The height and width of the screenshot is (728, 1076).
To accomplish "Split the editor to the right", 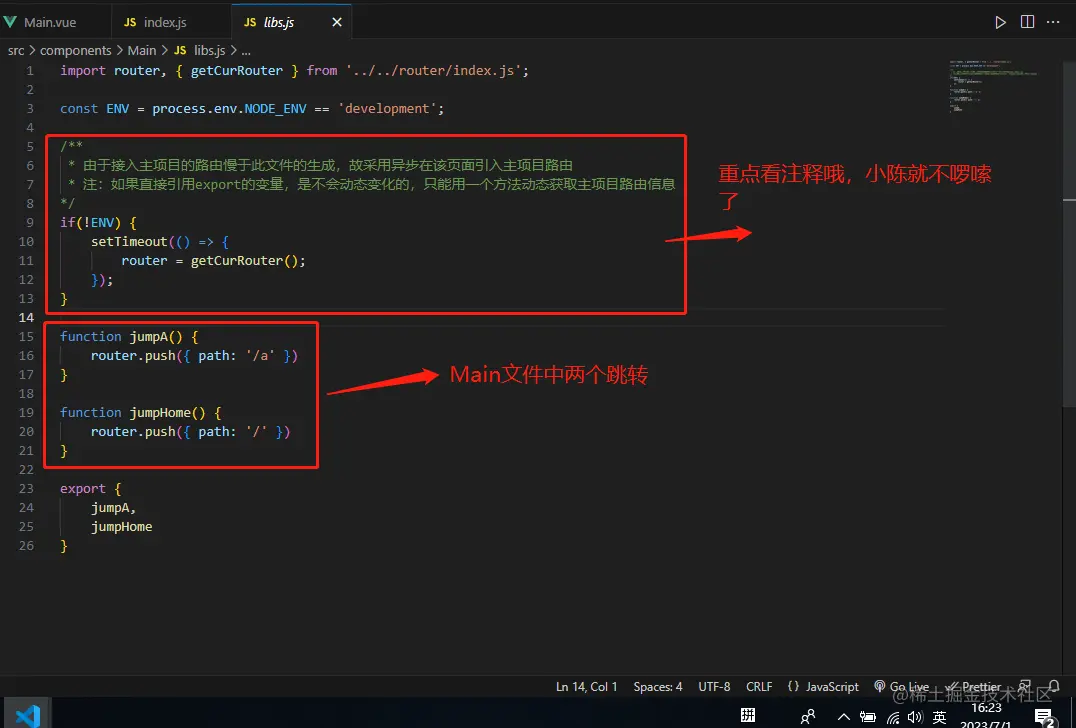I will tap(1027, 22).
